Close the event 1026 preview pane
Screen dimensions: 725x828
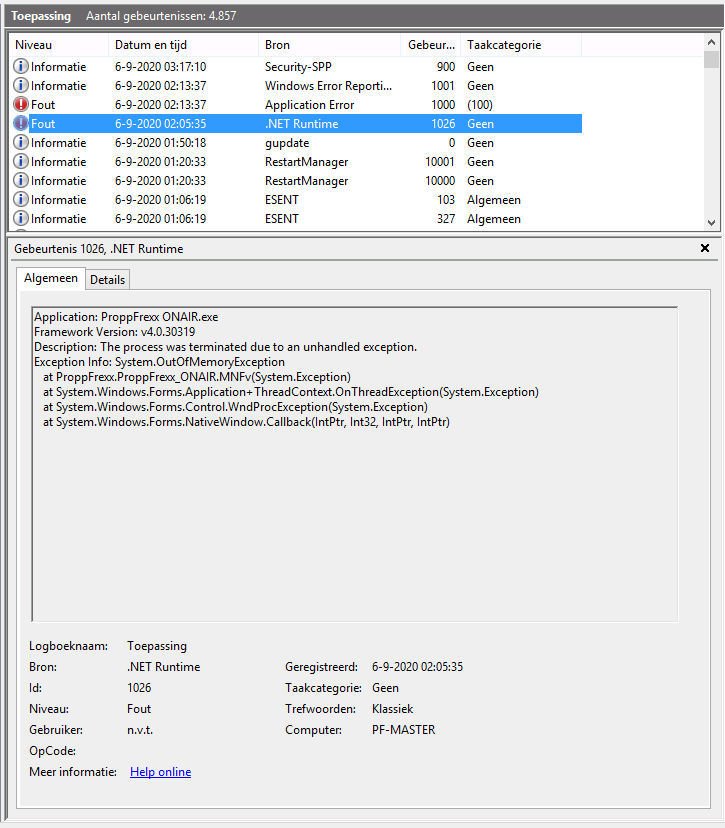coord(705,248)
